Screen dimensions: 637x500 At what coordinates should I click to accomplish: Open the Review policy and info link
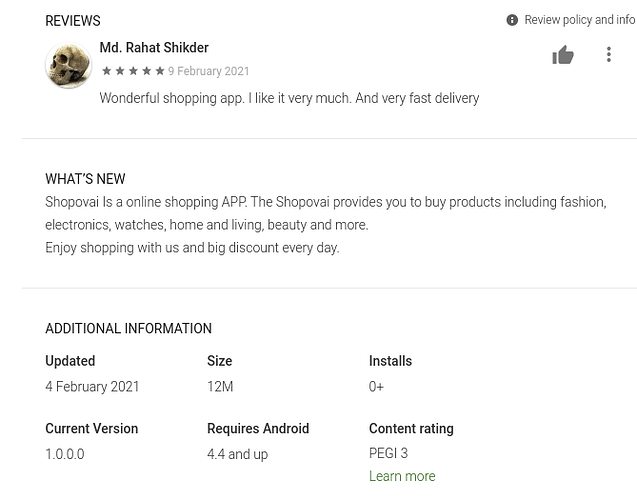click(579, 20)
